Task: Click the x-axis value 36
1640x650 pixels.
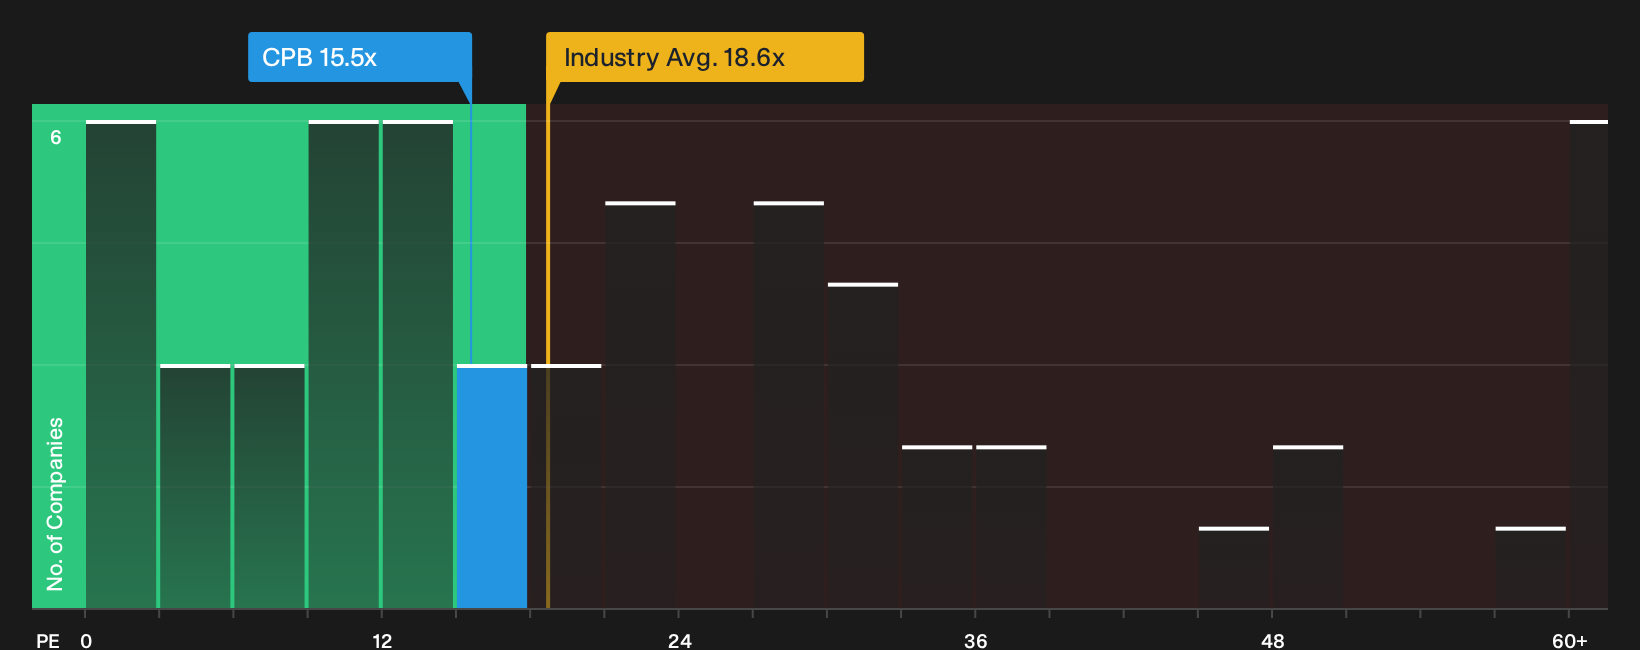Action: pyautogui.click(x=976, y=640)
